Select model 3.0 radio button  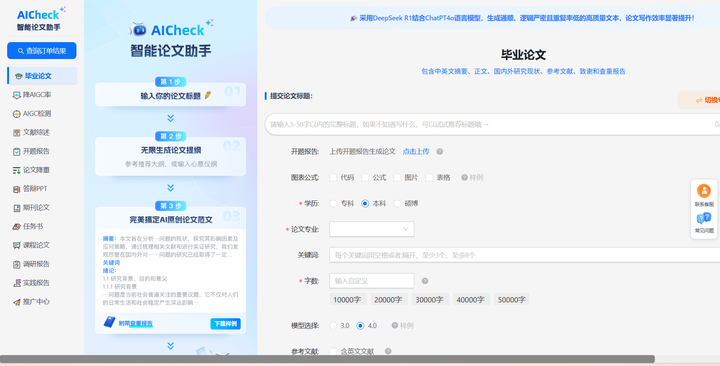333,326
